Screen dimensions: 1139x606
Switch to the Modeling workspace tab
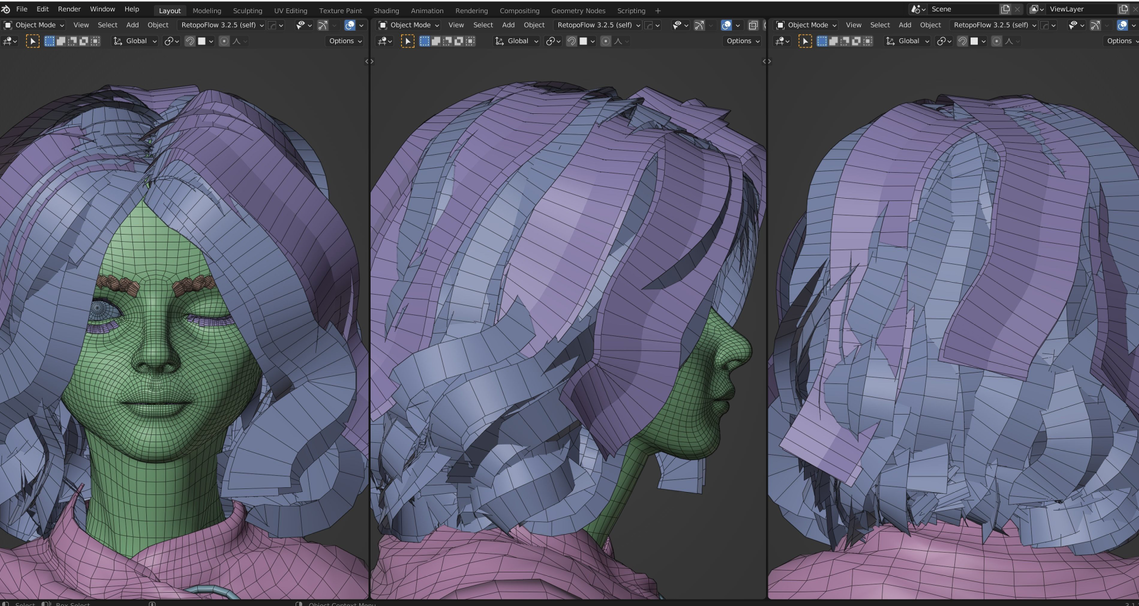pos(206,11)
